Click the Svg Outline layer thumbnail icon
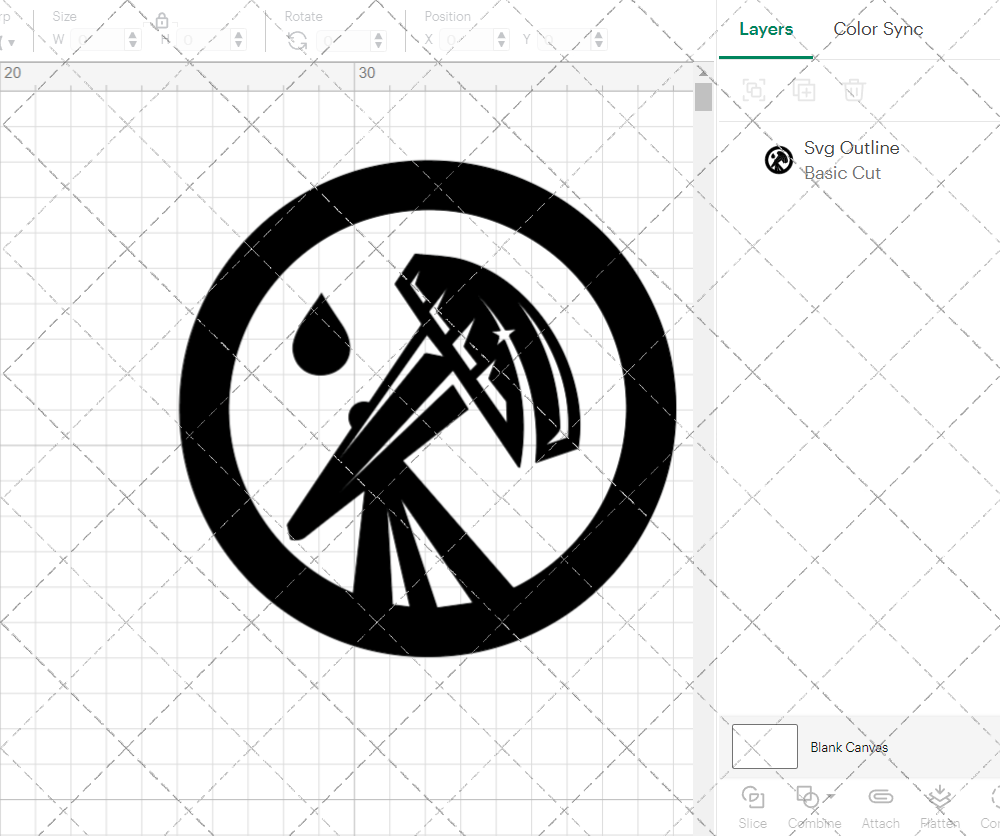The width and height of the screenshot is (1000, 836). (x=779, y=160)
